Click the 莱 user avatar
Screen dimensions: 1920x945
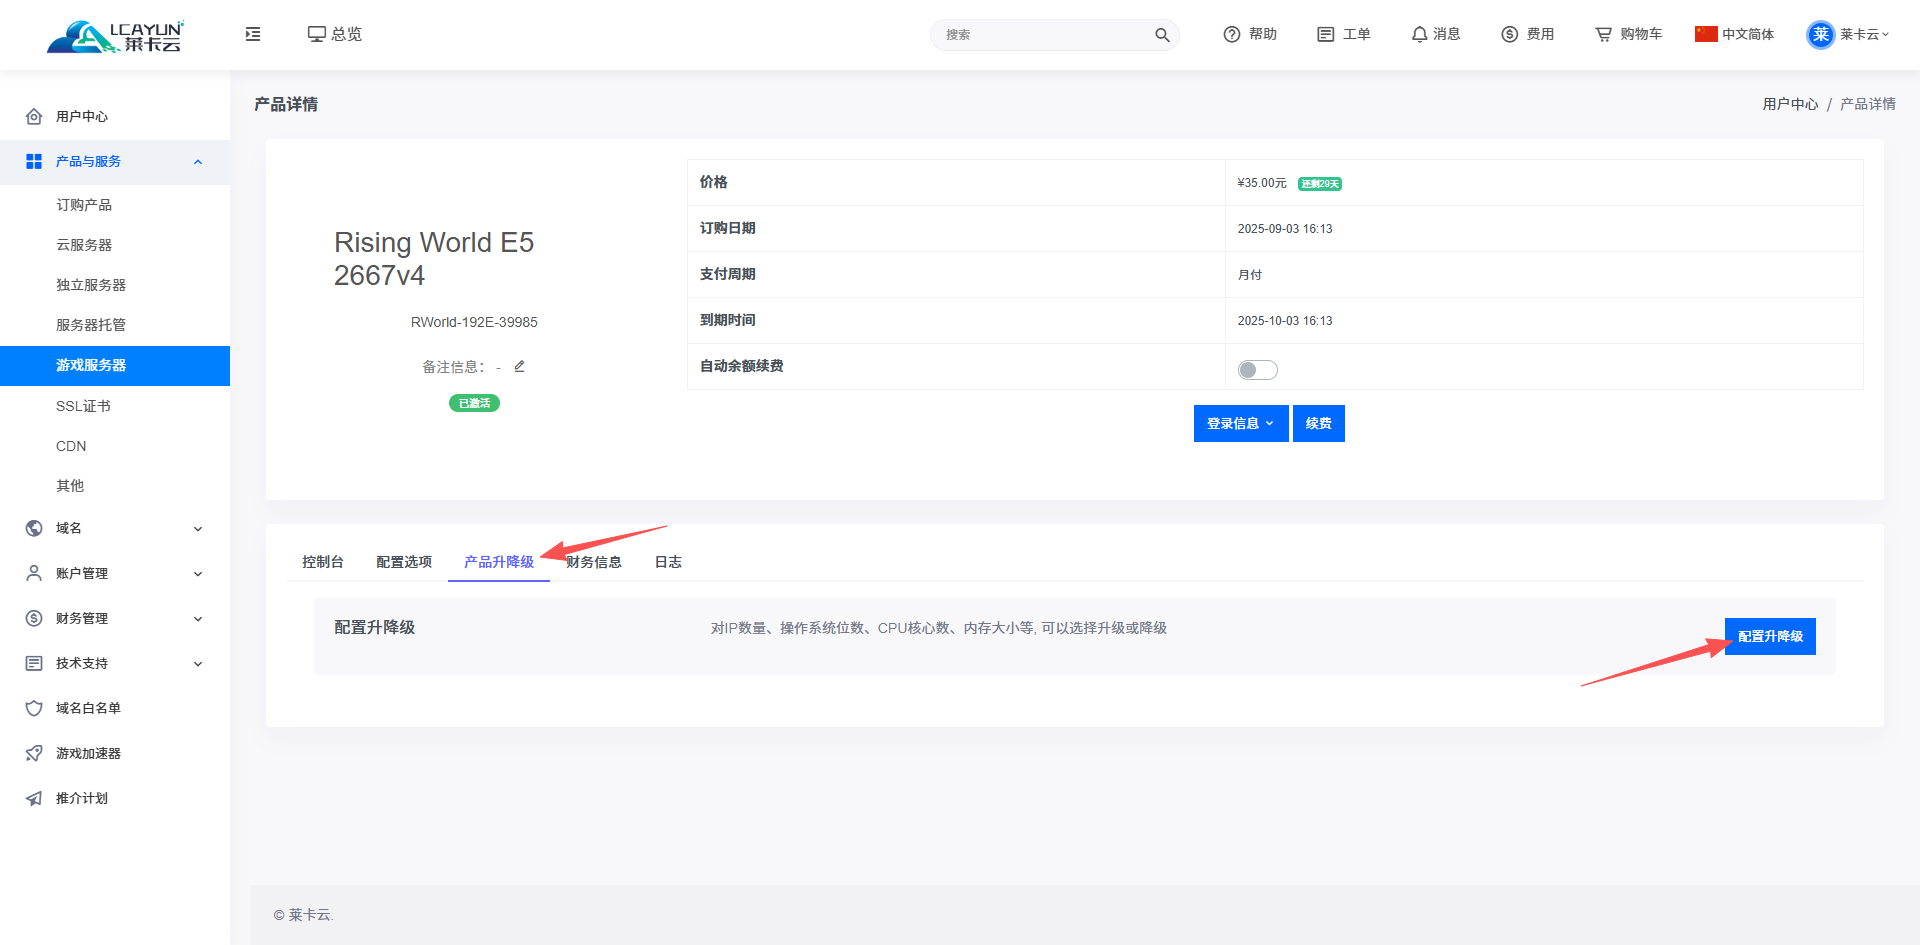pos(1821,34)
